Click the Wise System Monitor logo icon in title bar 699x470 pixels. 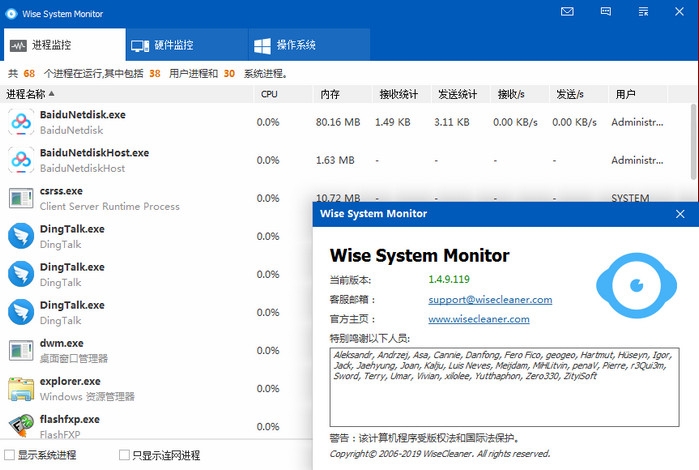[11, 13]
